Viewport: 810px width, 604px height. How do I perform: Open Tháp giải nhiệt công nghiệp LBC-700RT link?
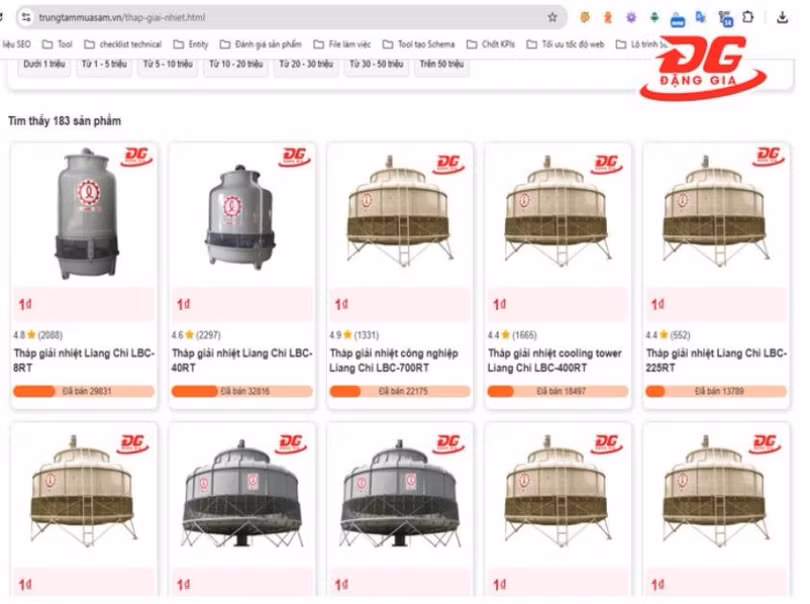tap(394, 361)
